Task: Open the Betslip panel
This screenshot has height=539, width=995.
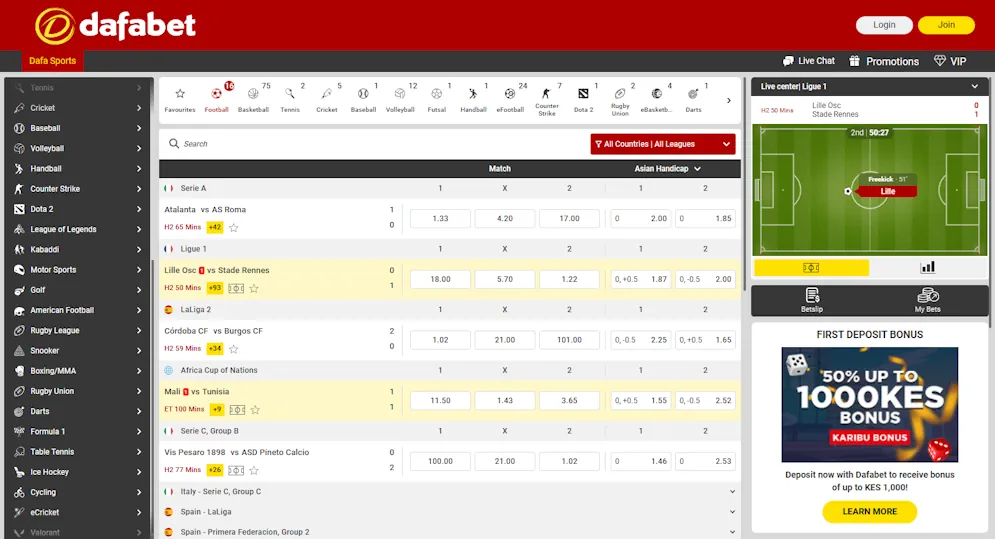Action: click(x=812, y=300)
